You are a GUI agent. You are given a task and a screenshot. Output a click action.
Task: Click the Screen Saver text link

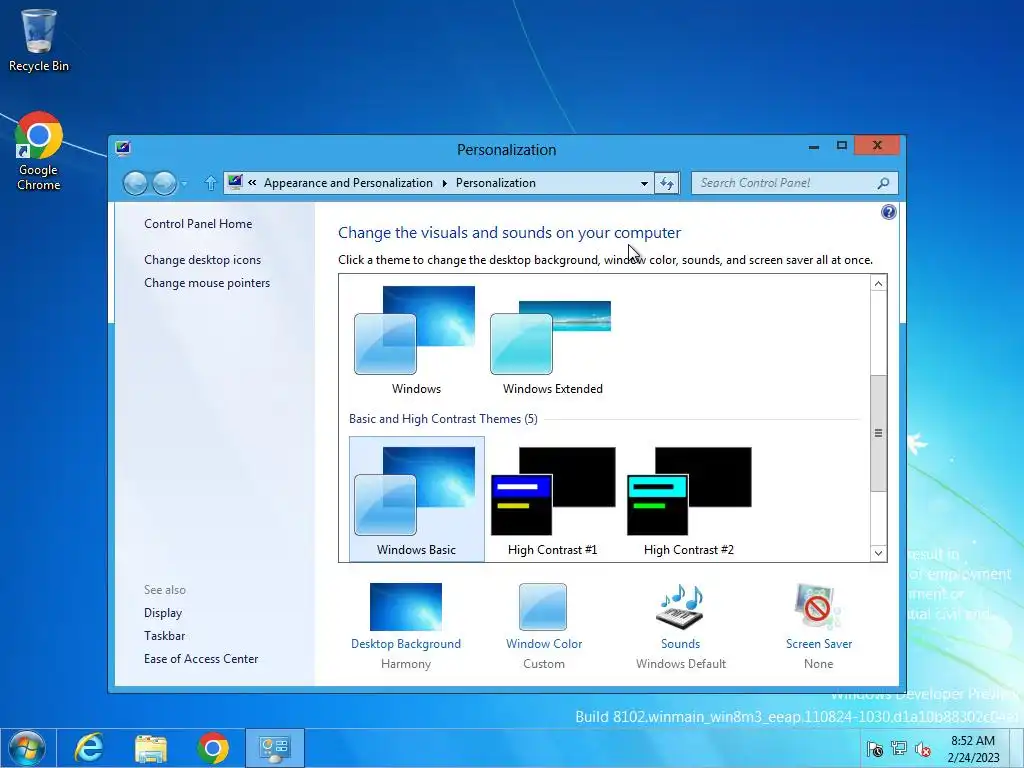click(x=819, y=643)
